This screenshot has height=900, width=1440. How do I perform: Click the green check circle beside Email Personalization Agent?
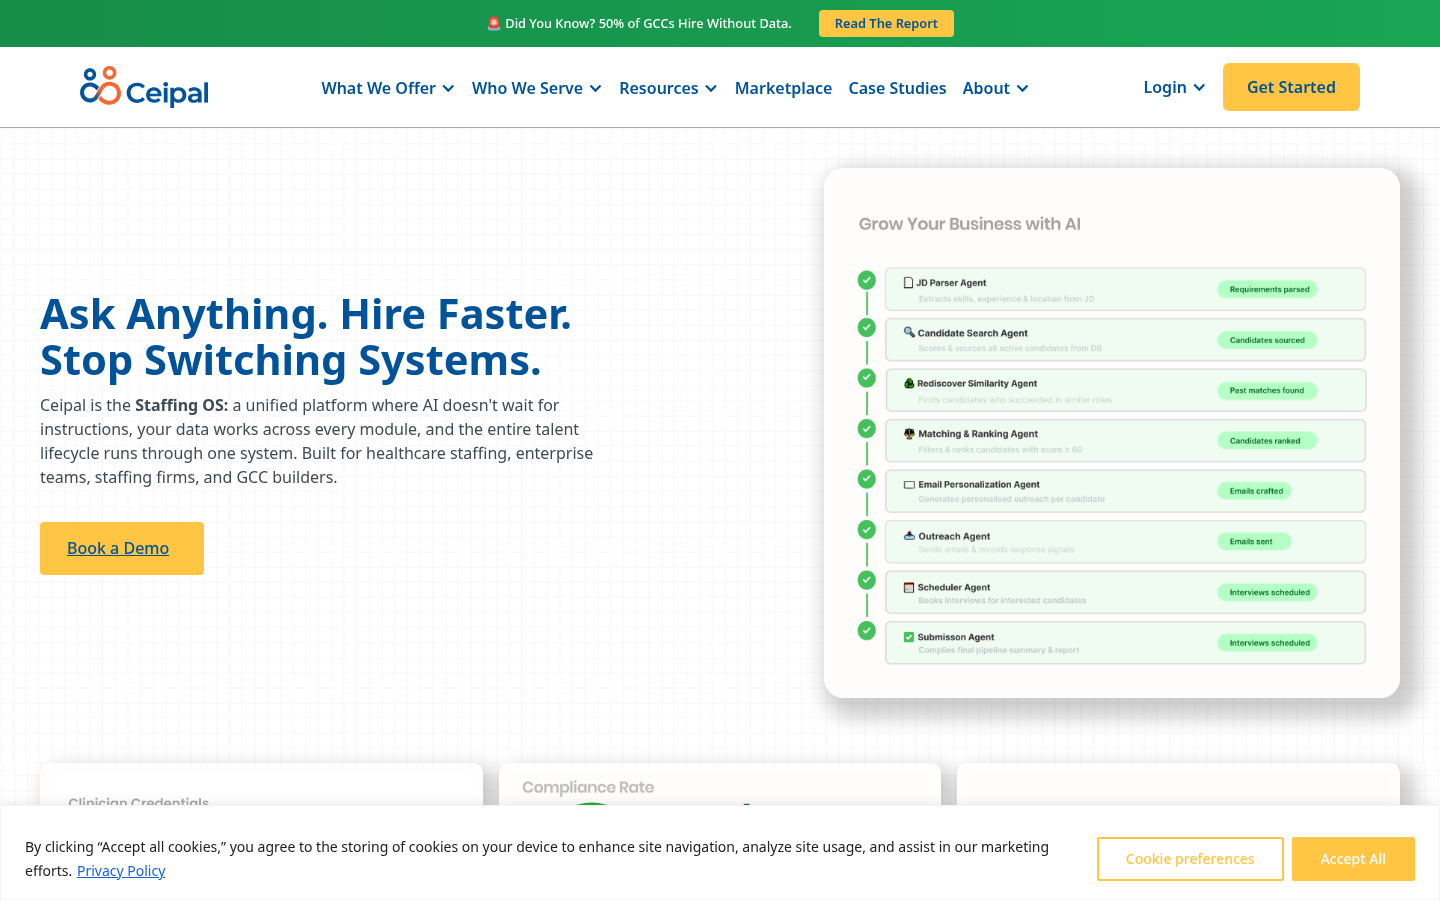[x=867, y=479]
